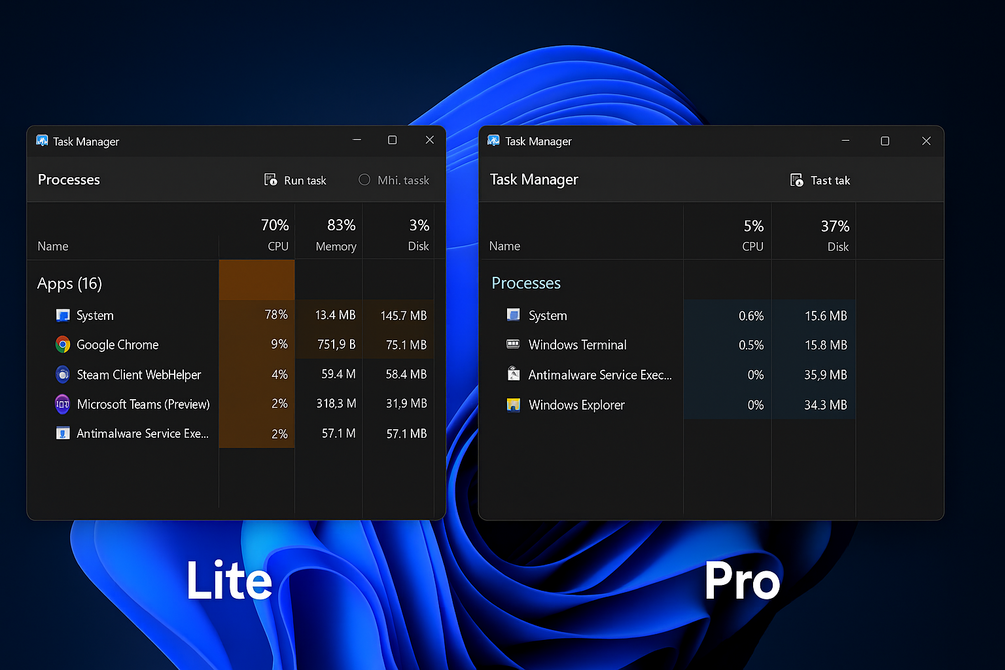
Task: Click the Run task icon in Lite window
Action: [x=270, y=180]
